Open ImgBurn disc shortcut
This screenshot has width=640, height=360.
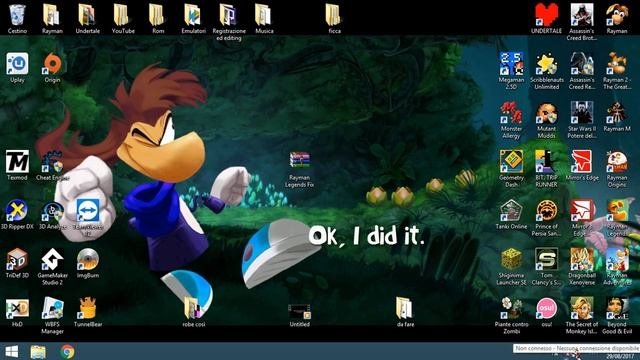click(88, 260)
